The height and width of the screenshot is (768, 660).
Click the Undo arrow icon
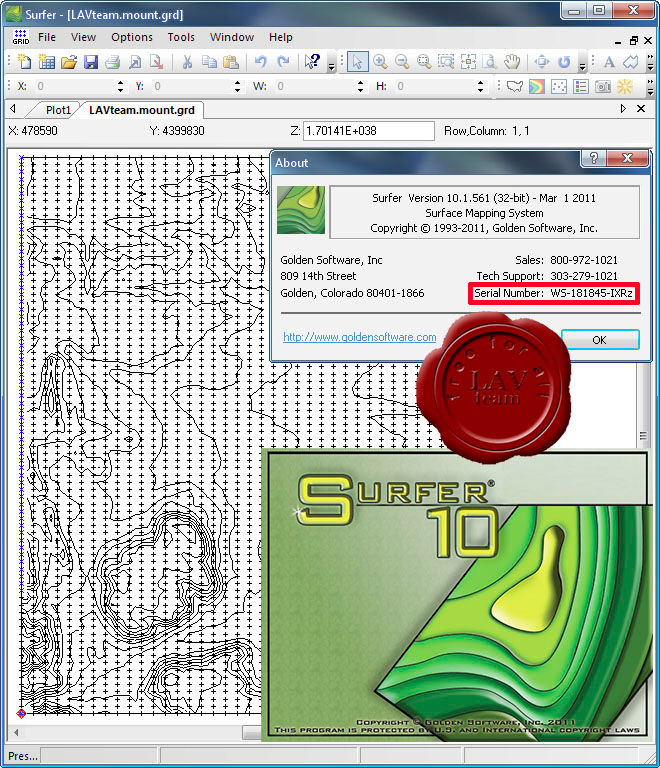point(260,62)
